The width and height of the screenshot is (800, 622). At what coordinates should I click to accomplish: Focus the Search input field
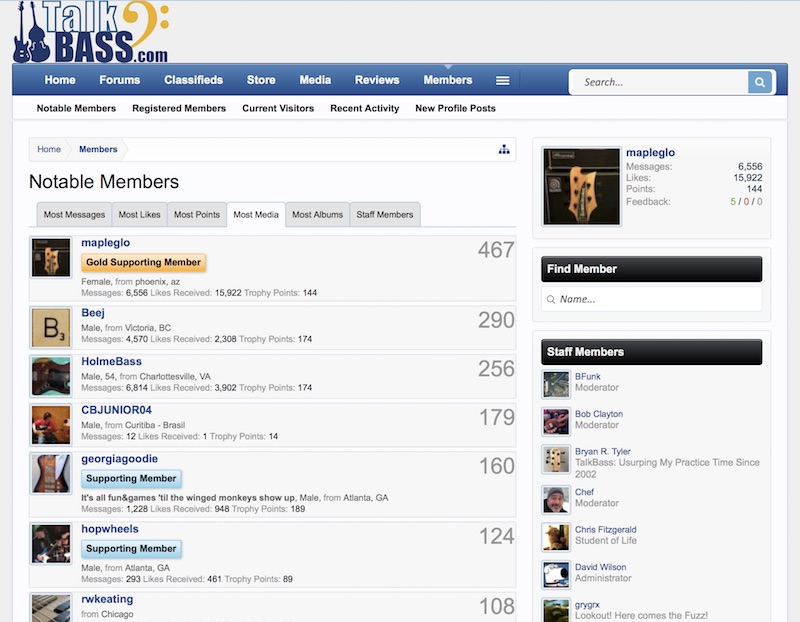(x=659, y=82)
